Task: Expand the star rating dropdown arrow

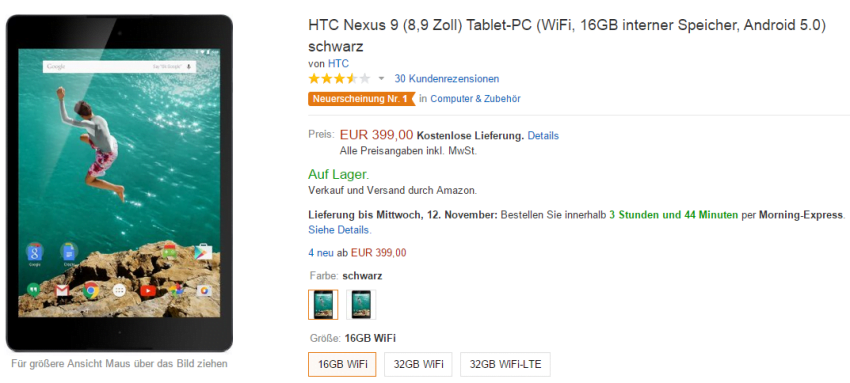Action: pos(381,79)
